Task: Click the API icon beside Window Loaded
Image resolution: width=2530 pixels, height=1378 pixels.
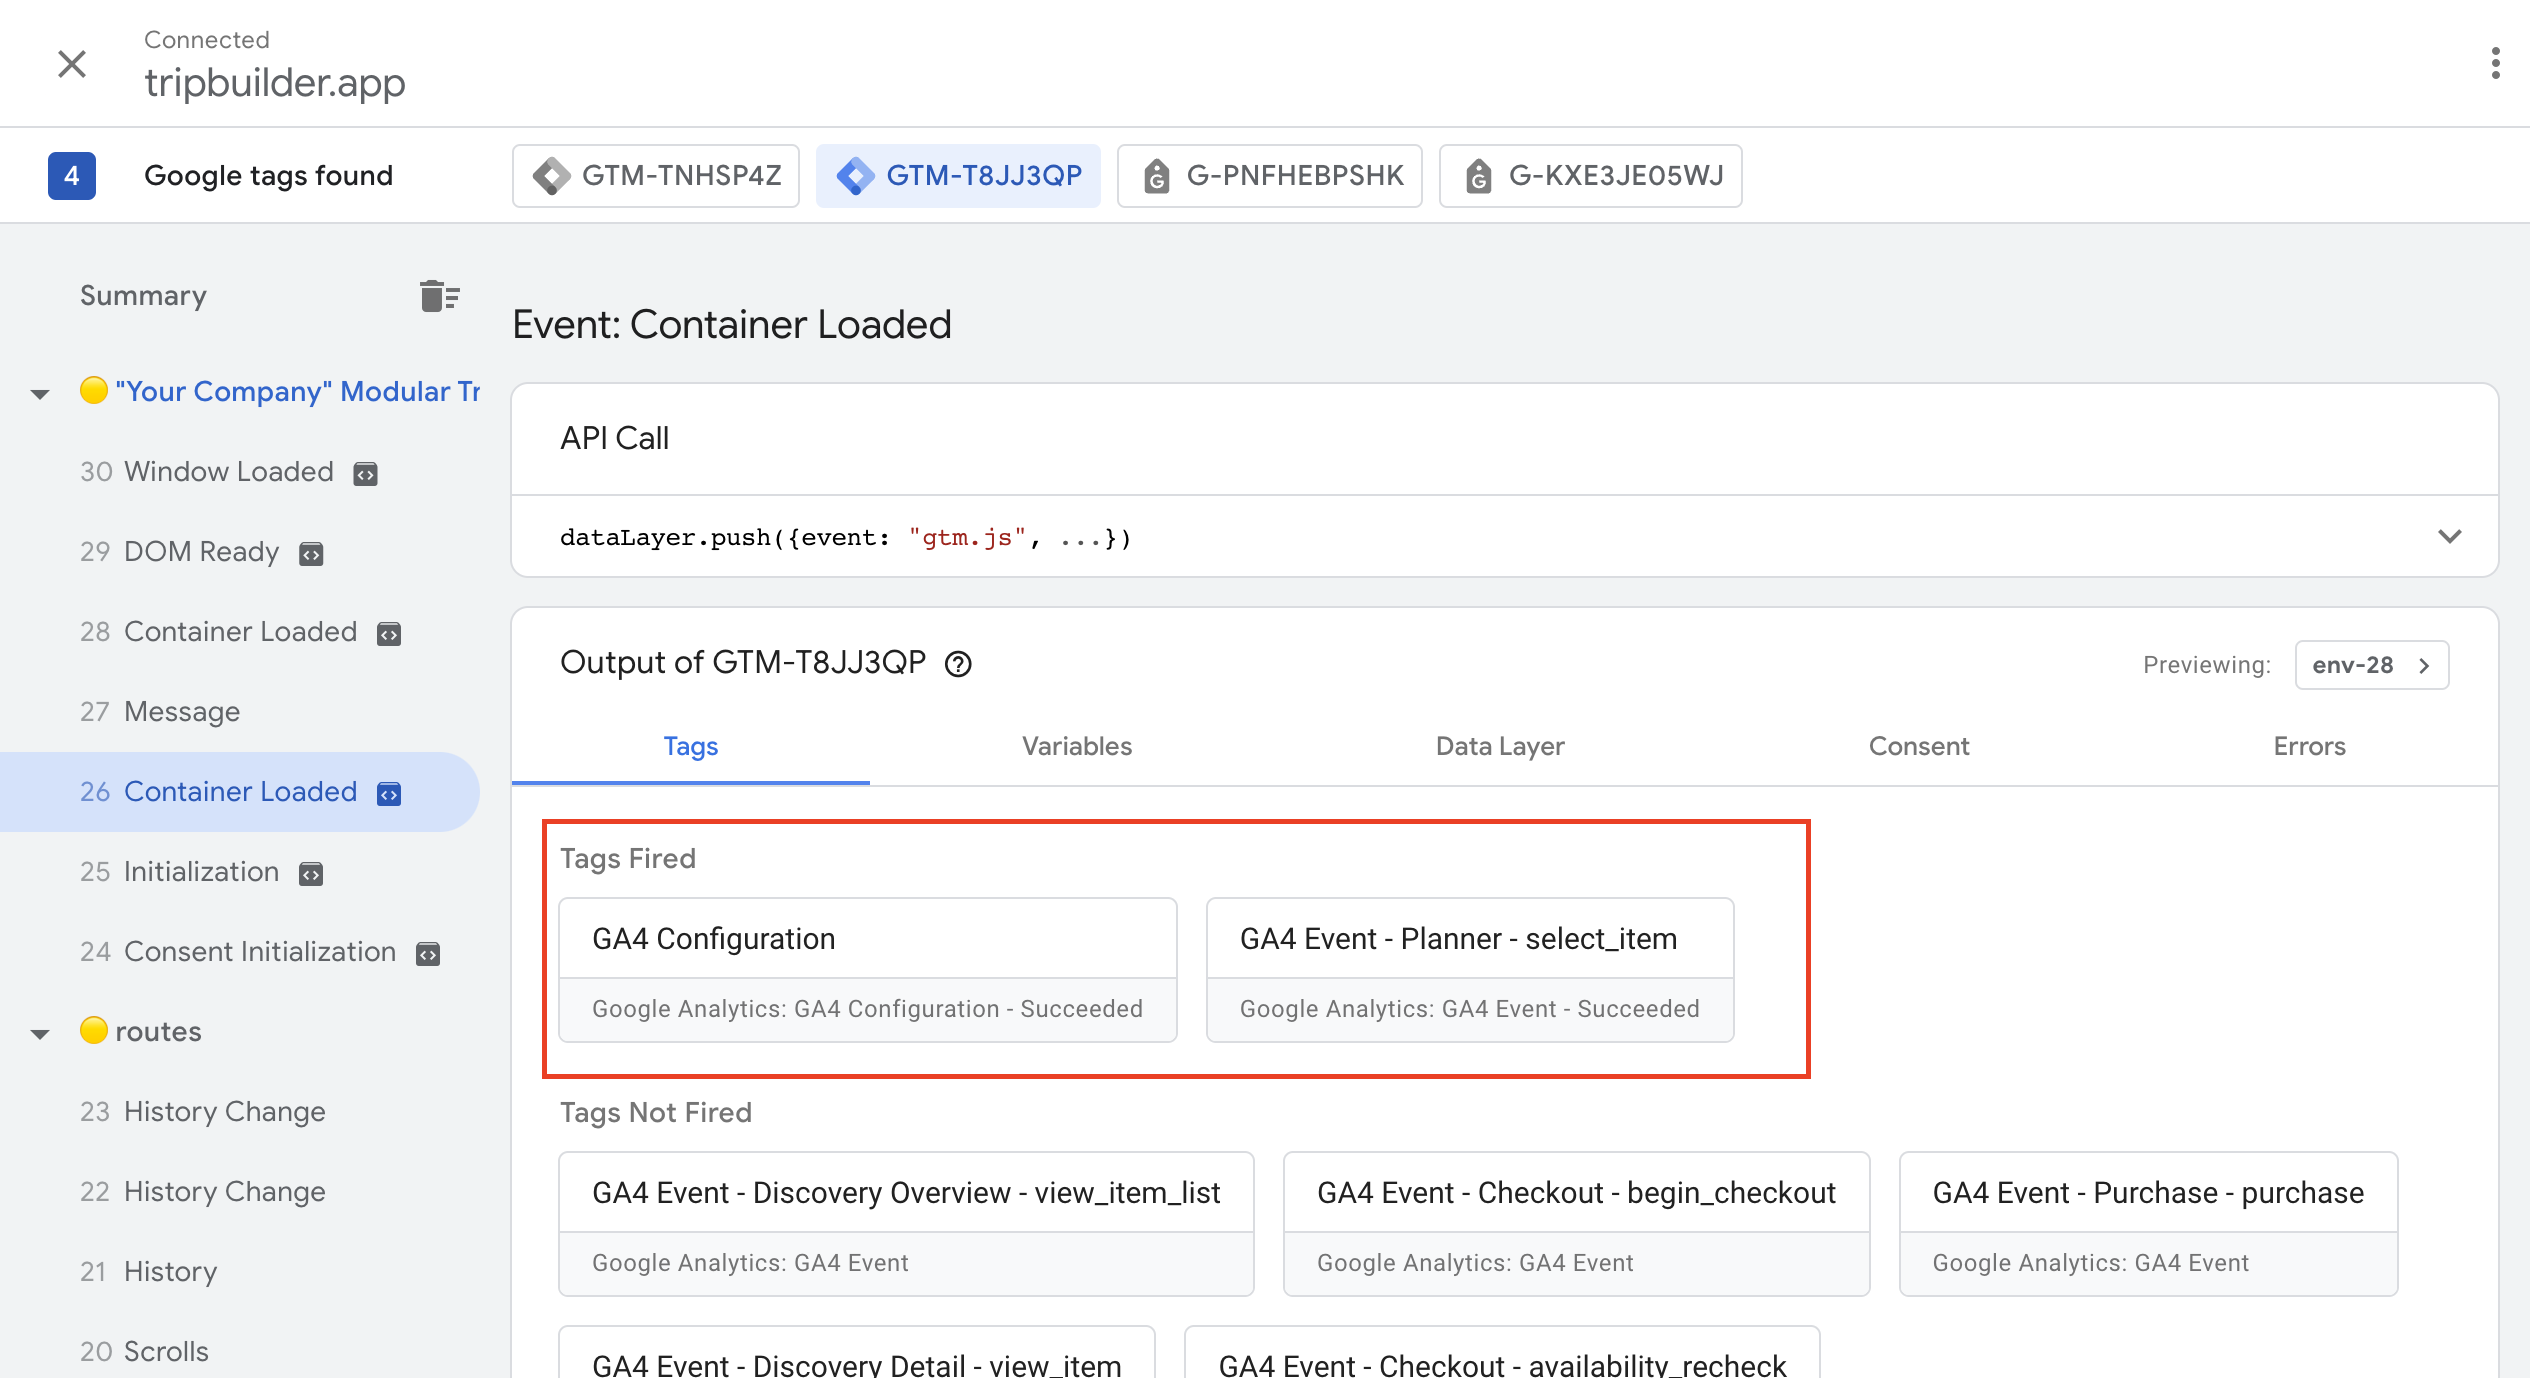Action: (366, 474)
